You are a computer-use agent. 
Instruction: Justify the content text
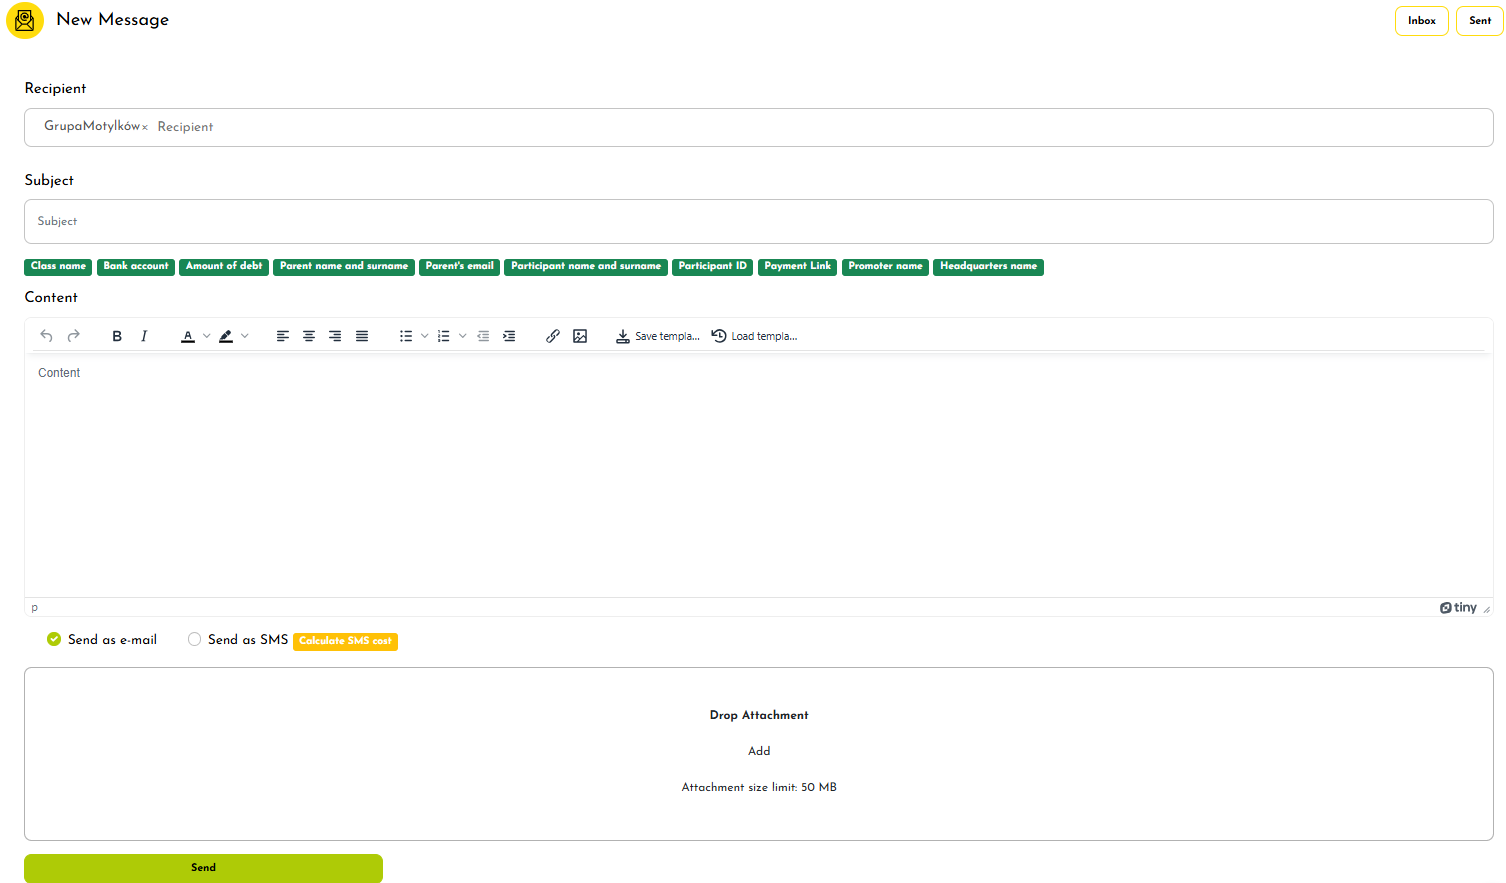click(x=362, y=336)
